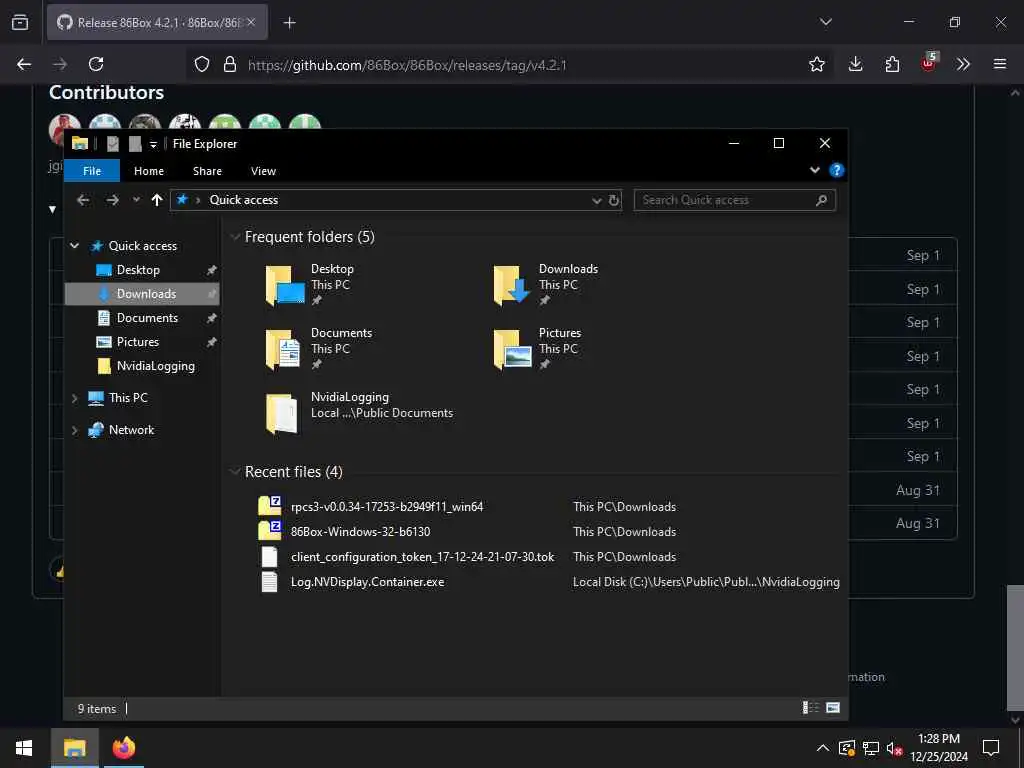1024x768 pixels.
Task: Go up one folder level arrow
Action: coord(157,200)
